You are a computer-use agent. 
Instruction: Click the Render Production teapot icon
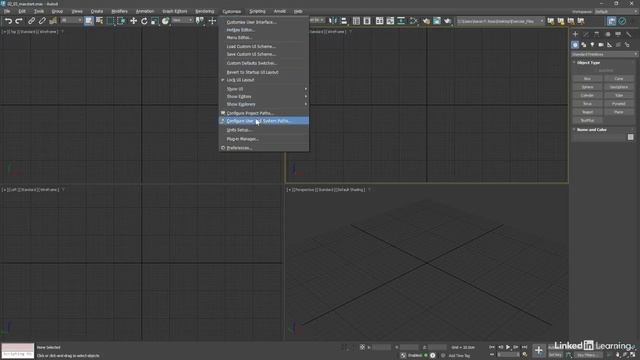point(447,21)
